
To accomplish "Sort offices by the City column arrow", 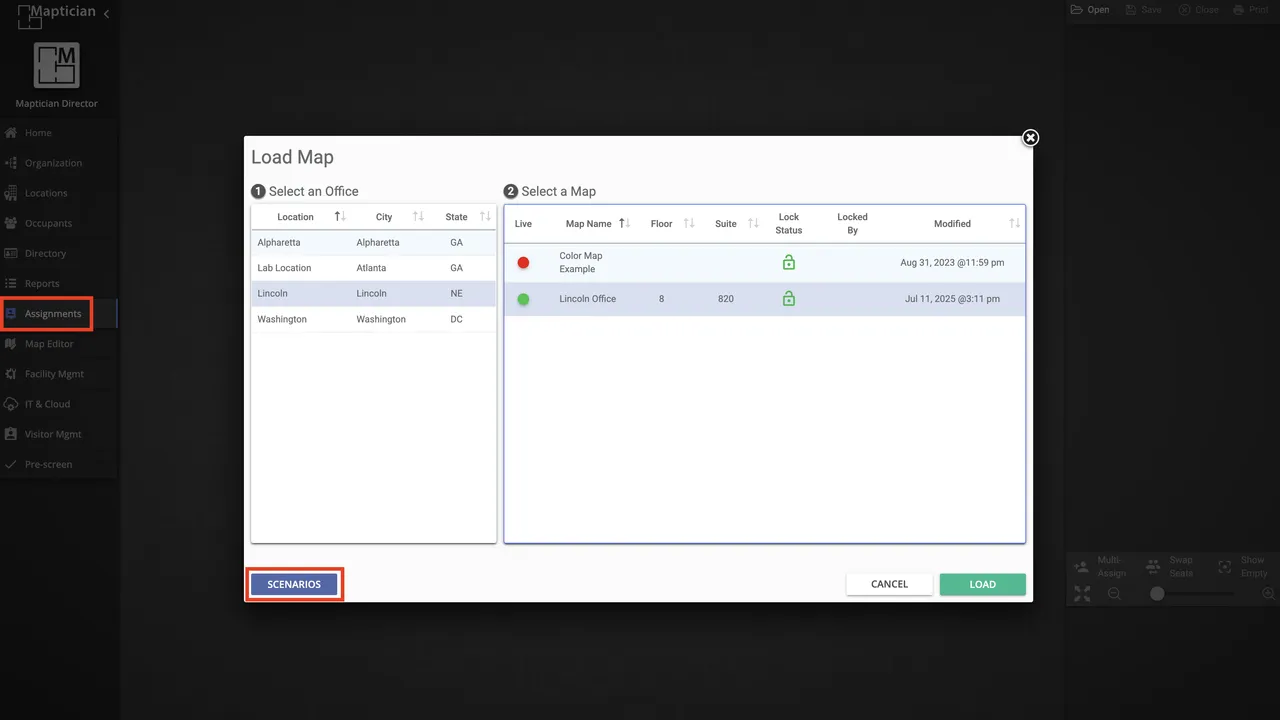I will point(419,217).
